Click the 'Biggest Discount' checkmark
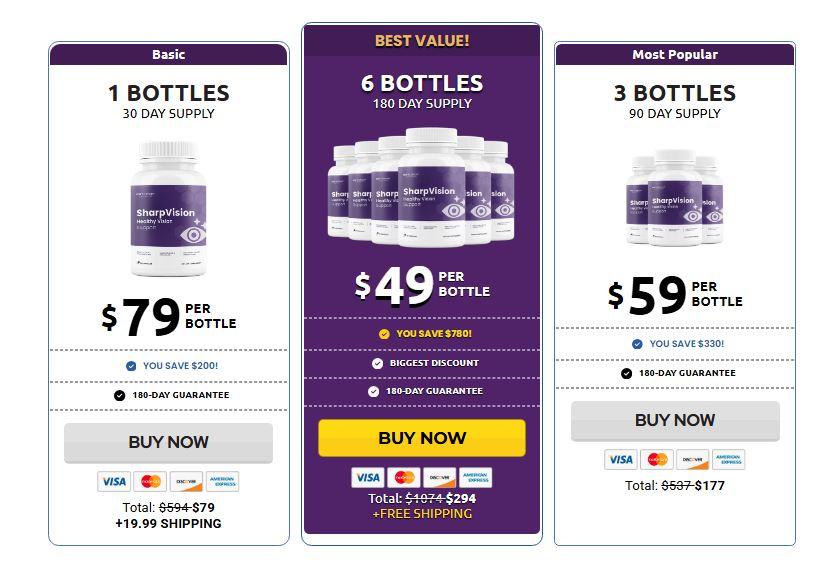This screenshot has width=819, height=568. (x=378, y=363)
